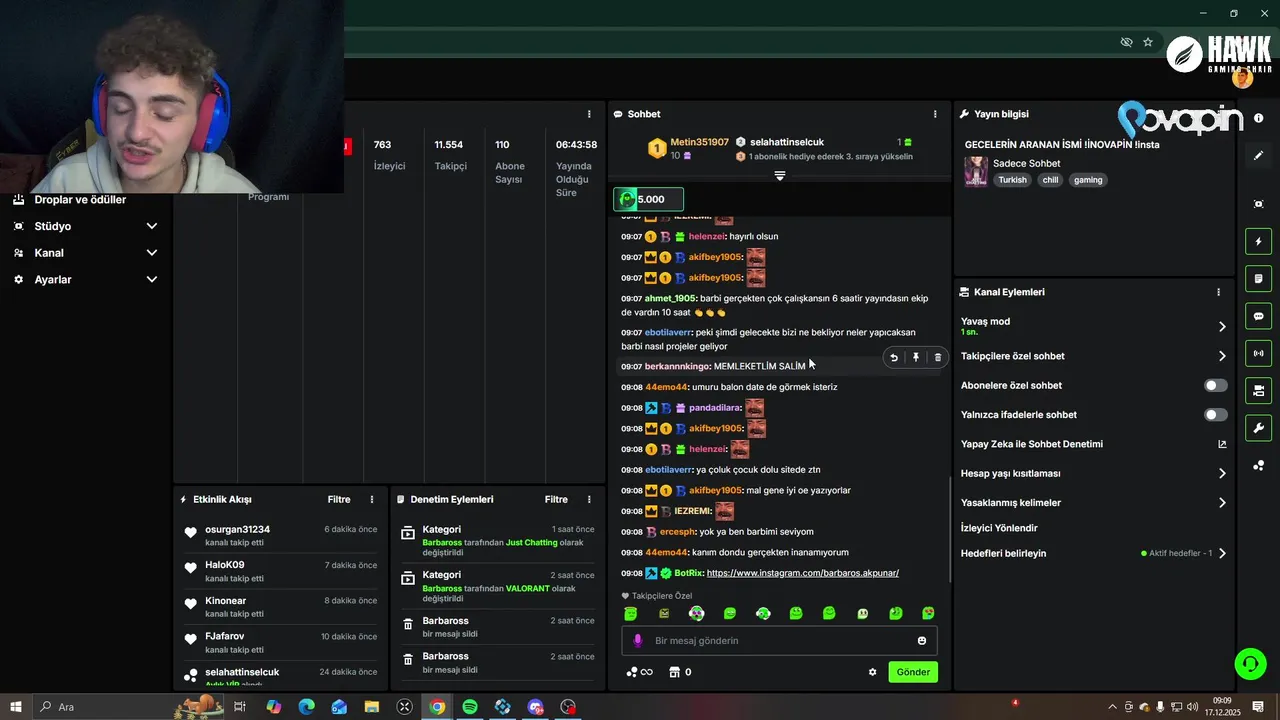Click the Windows Start button

coord(16,707)
